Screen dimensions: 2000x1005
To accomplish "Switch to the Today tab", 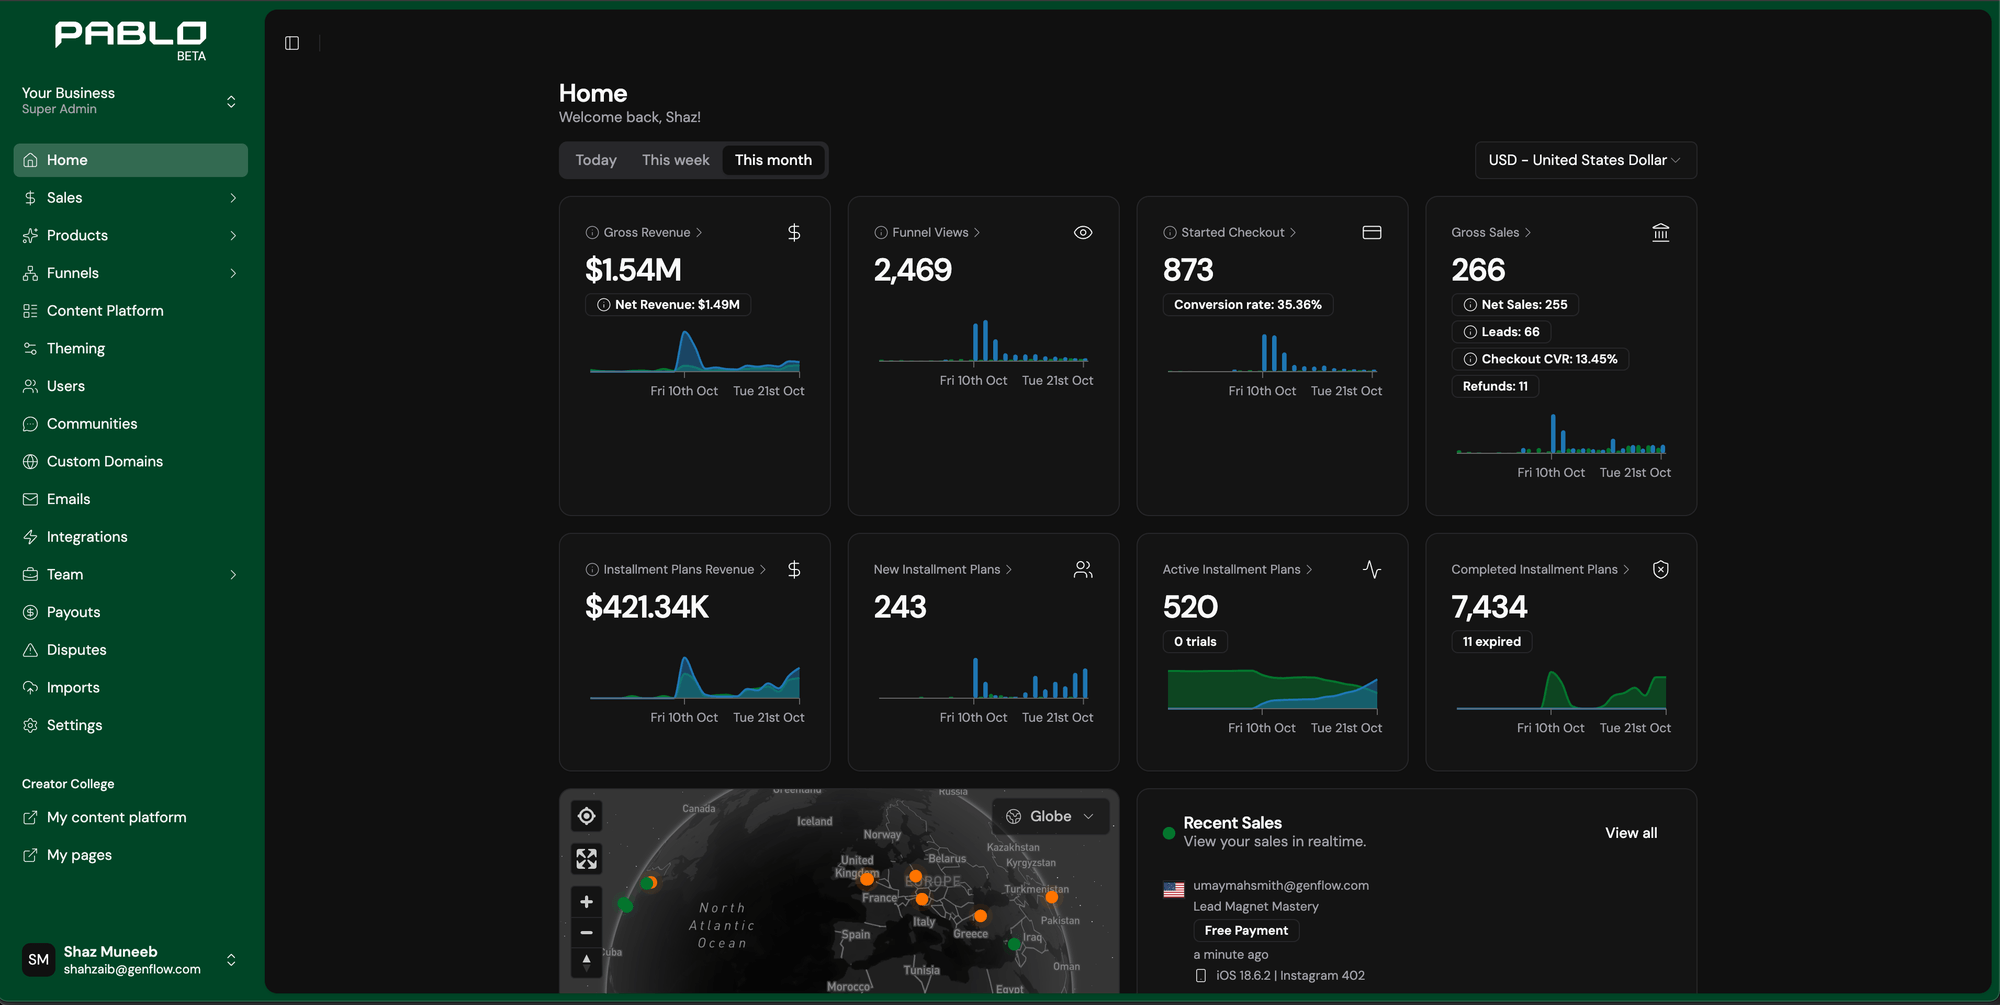I will coord(596,160).
